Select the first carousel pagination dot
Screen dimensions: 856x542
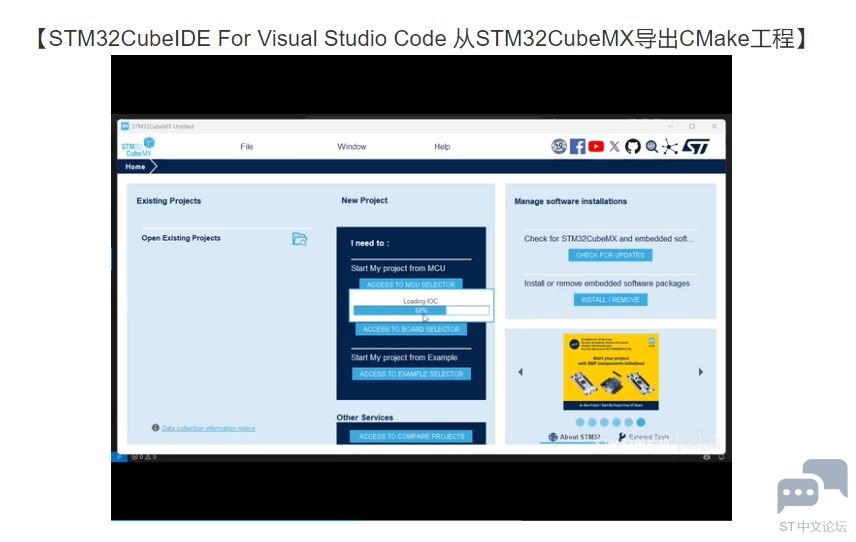[580, 422]
